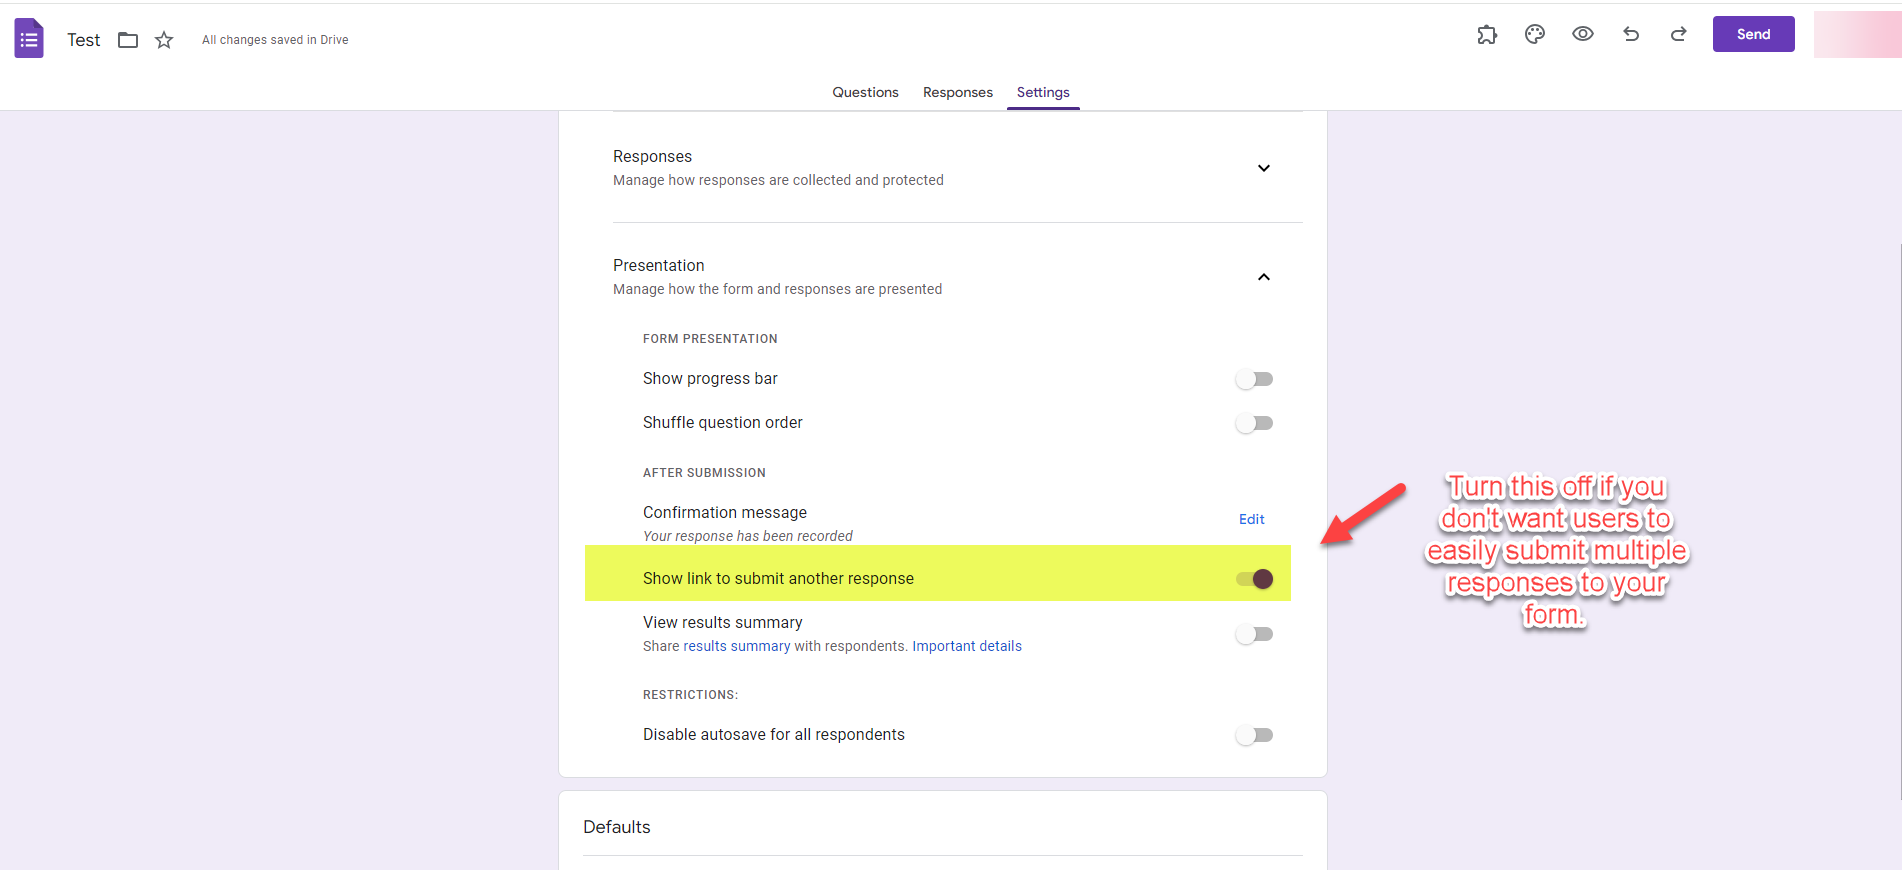Expand the Responses settings section
This screenshot has width=1902, height=870.
coord(1263,168)
